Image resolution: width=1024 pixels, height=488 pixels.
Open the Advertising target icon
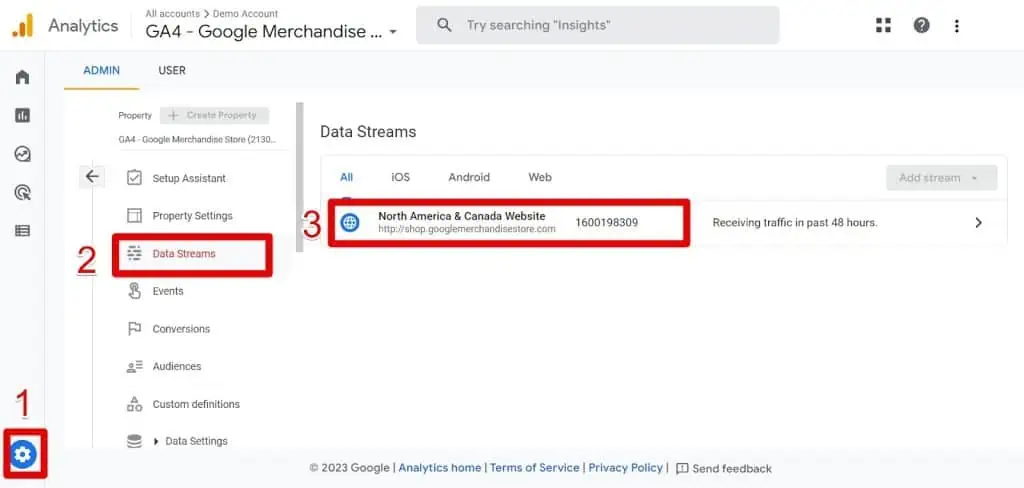22,193
